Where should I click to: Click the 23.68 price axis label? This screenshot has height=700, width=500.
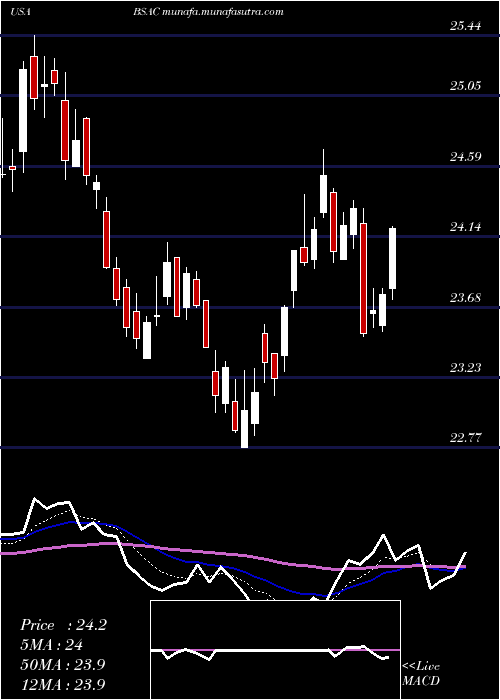pyautogui.click(x=465, y=297)
